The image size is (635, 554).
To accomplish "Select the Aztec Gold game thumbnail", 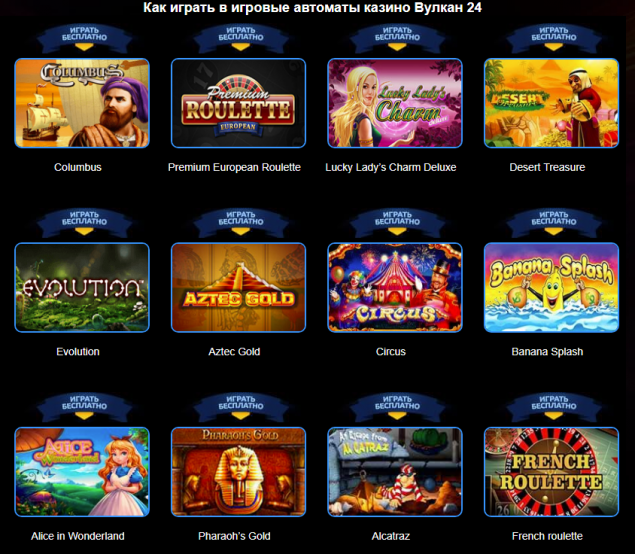I will [x=239, y=288].
